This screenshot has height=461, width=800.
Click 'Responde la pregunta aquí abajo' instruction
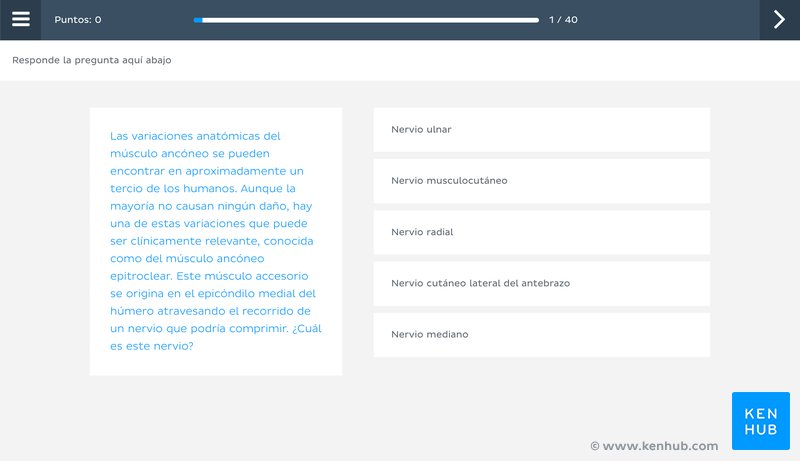coord(92,60)
